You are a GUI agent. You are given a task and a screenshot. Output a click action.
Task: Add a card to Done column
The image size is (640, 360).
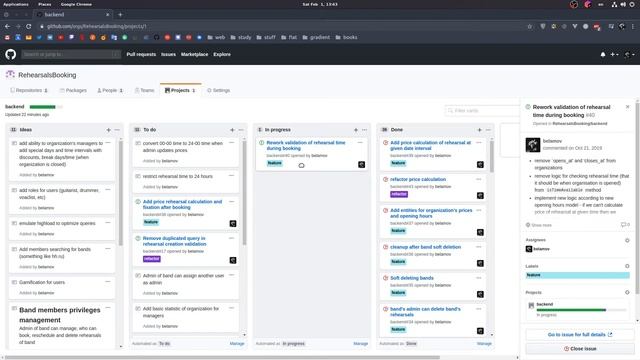480,130
